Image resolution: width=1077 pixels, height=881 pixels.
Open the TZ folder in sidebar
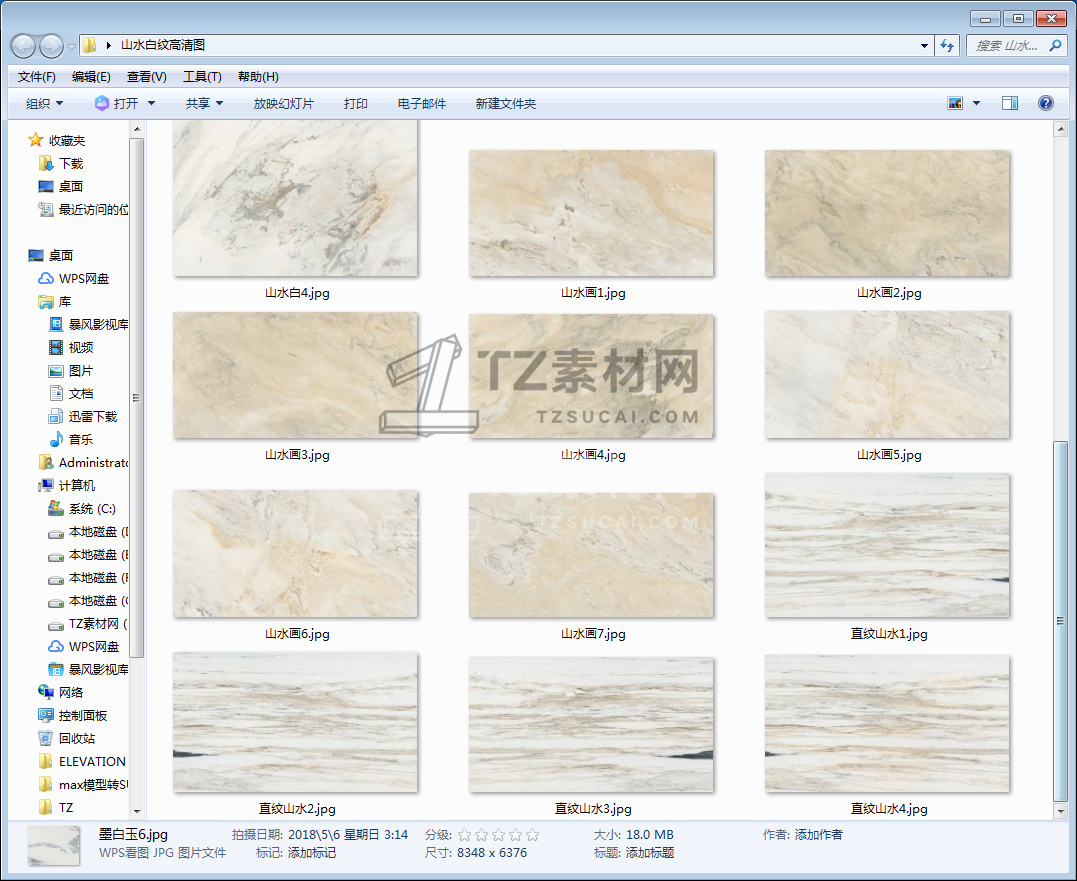[x=56, y=808]
